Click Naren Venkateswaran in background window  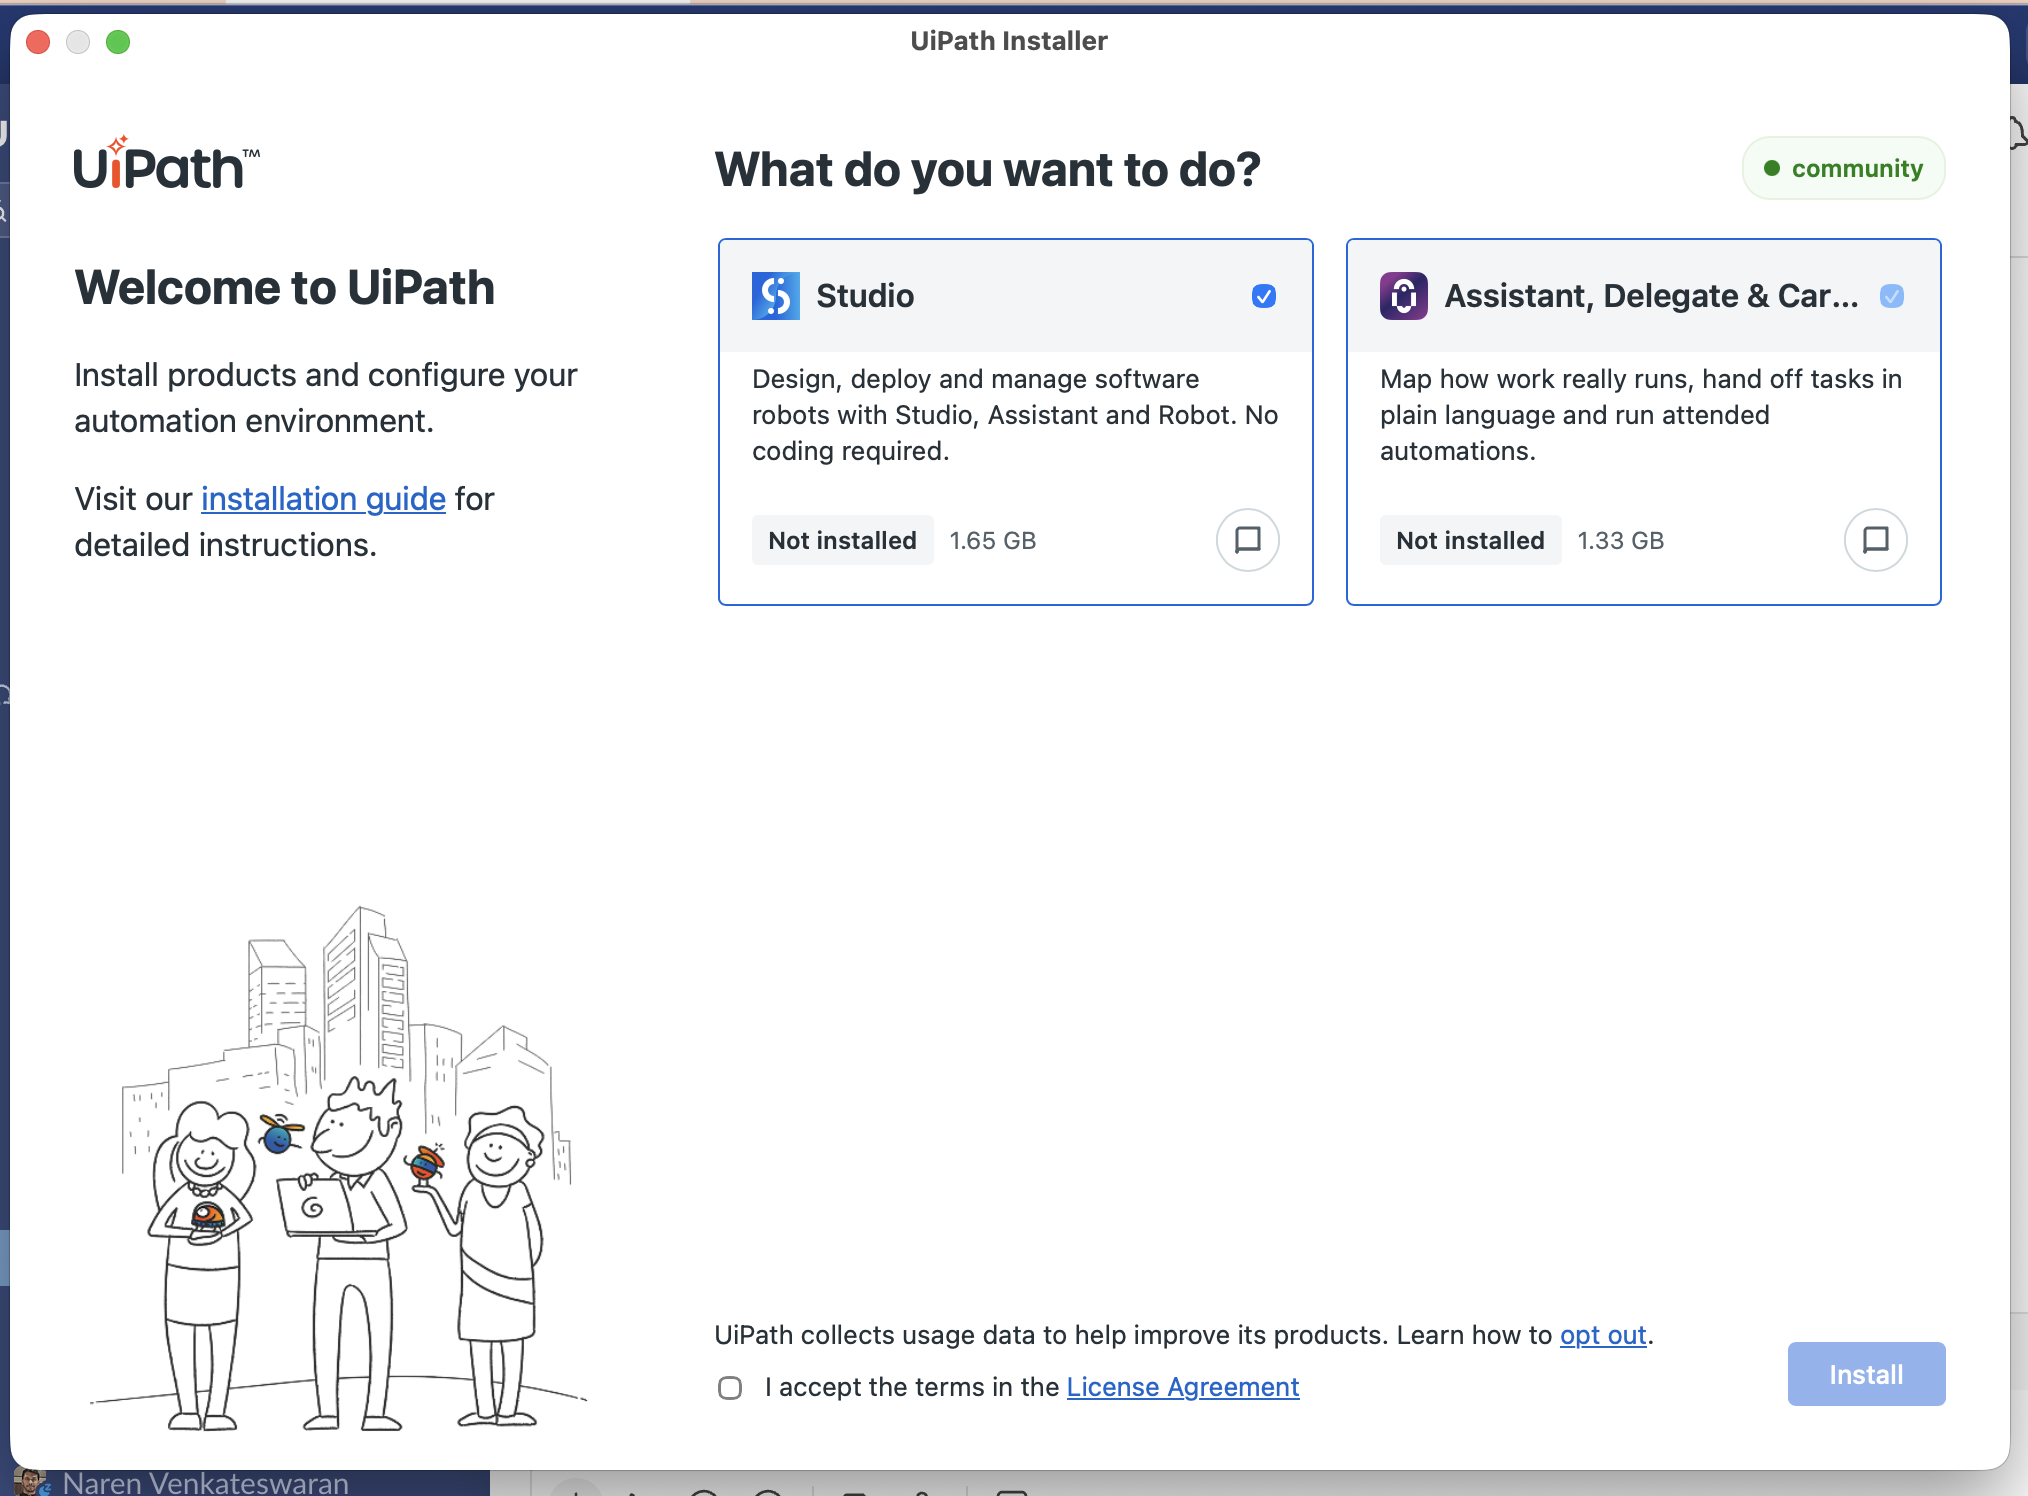[205, 1483]
